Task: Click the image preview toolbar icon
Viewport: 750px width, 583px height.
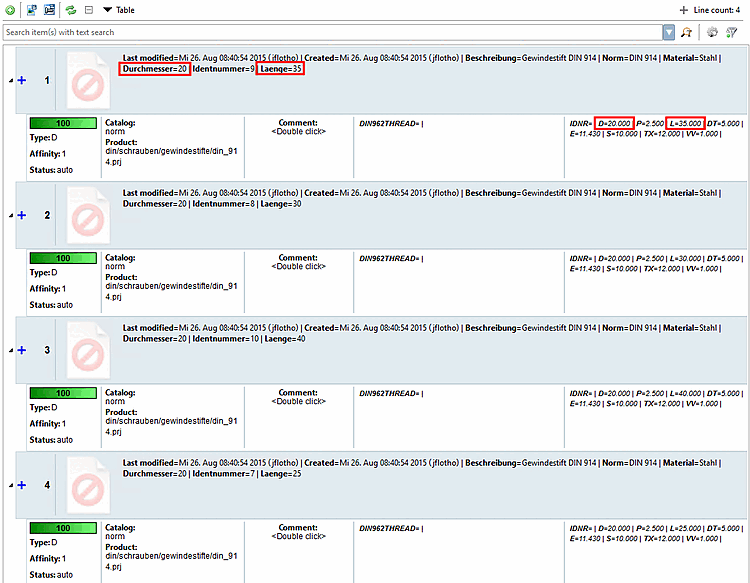Action: [x=32, y=10]
